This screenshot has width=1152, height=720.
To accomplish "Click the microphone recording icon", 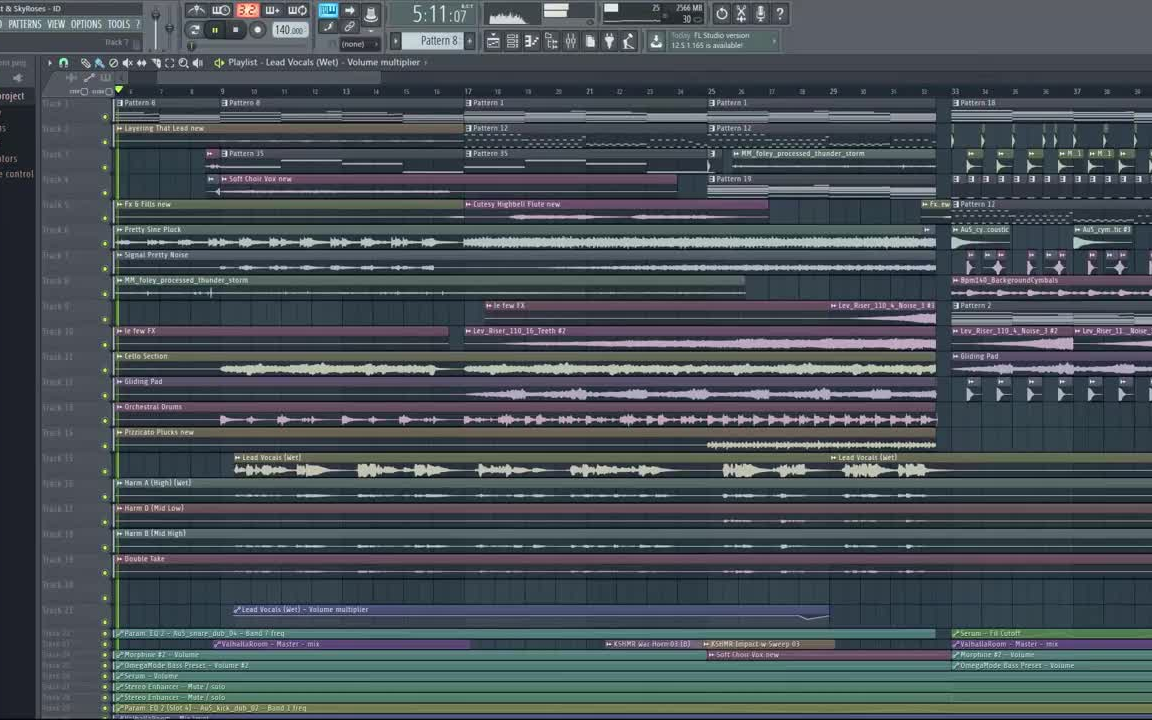I will coord(760,13).
